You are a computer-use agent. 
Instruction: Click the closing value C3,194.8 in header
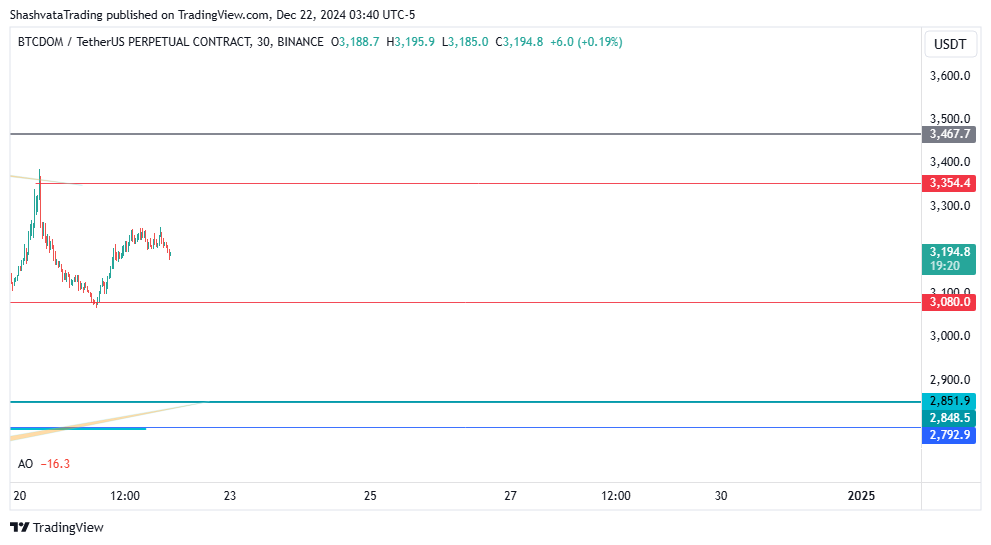(x=519, y=42)
